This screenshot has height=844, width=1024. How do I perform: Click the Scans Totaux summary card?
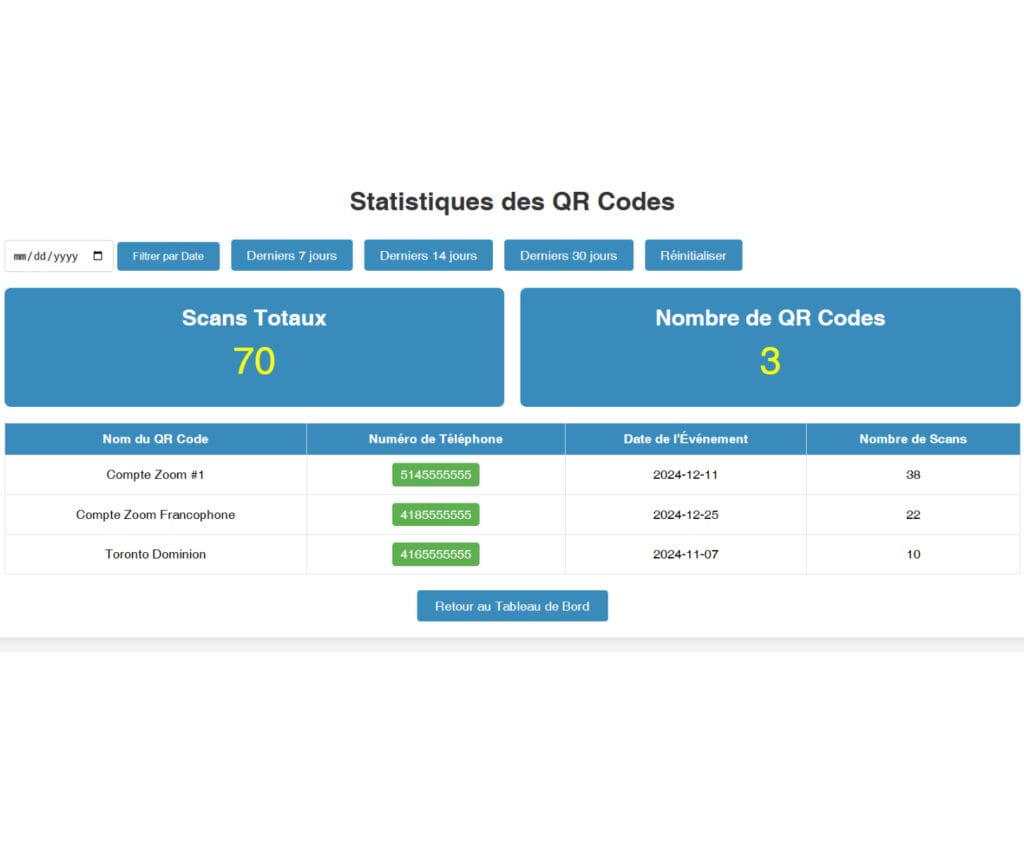click(254, 347)
